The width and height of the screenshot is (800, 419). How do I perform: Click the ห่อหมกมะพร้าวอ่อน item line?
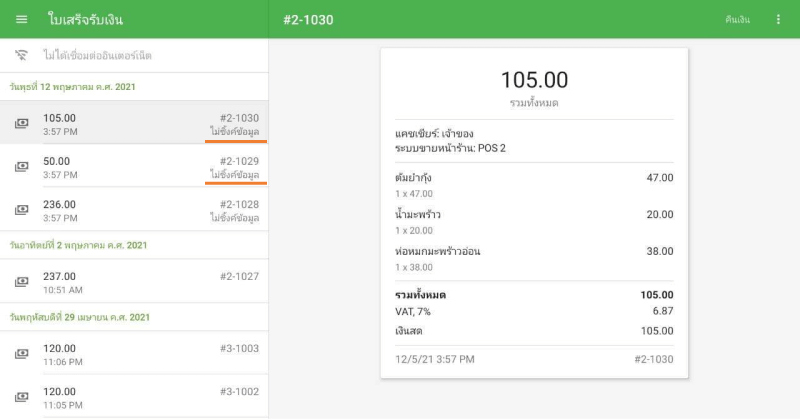pyautogui.click(x=534, y=259)
